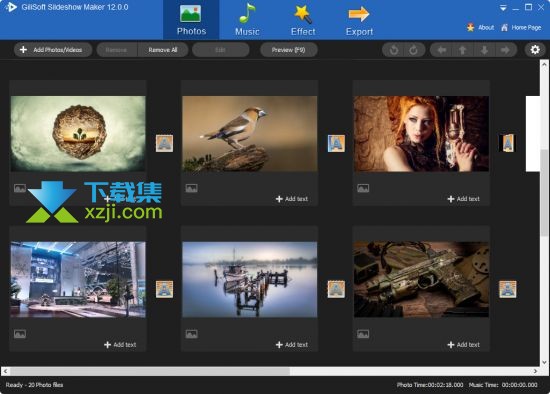Move photo left with arrow icon
550x394 pixels.
442,50
